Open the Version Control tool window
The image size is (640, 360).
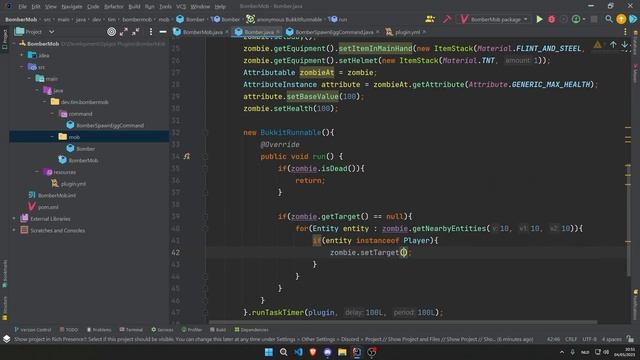pyautogui.click(x=33, y=329)
